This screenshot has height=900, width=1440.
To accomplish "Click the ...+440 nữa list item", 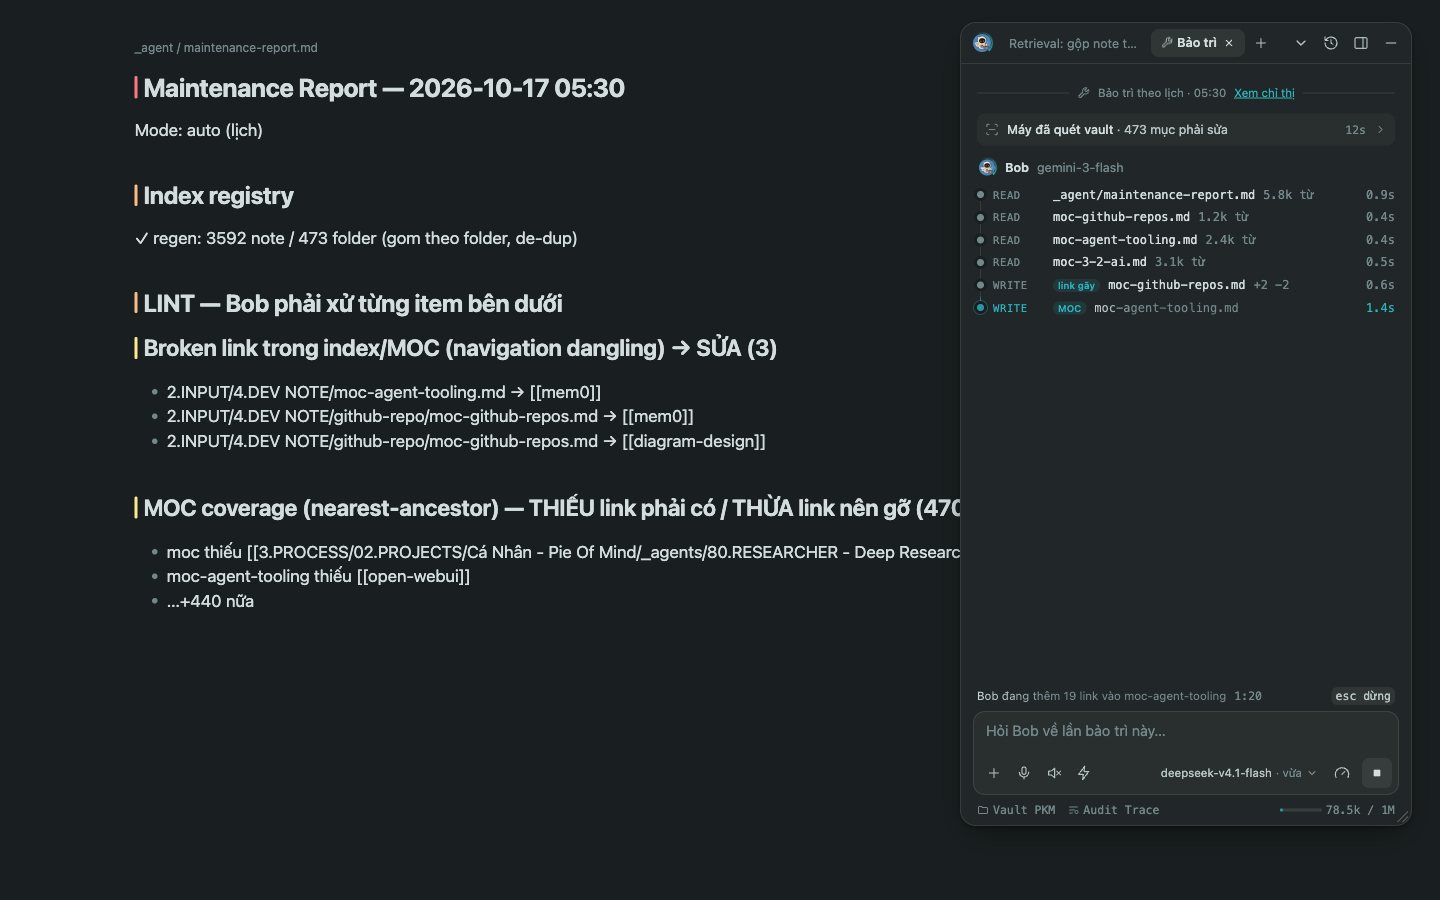I will pyautogui.click(x=210, y=601).
